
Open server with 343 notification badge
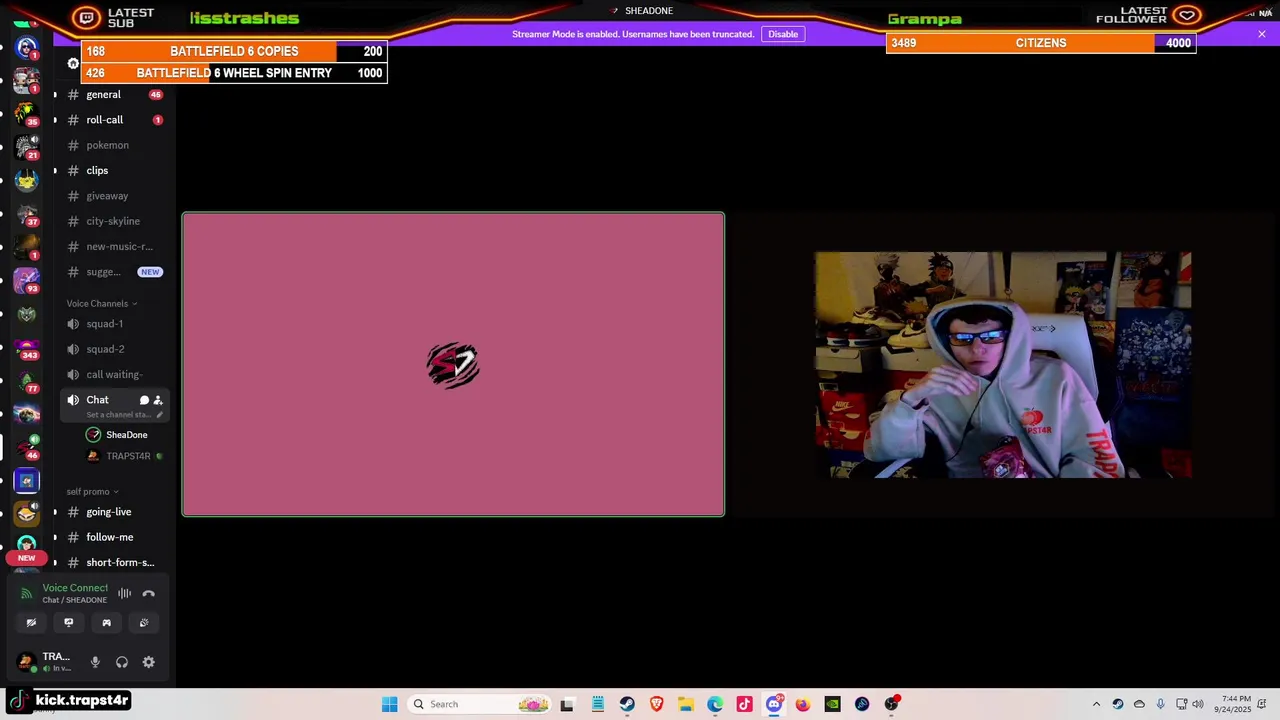click(27, 348)
